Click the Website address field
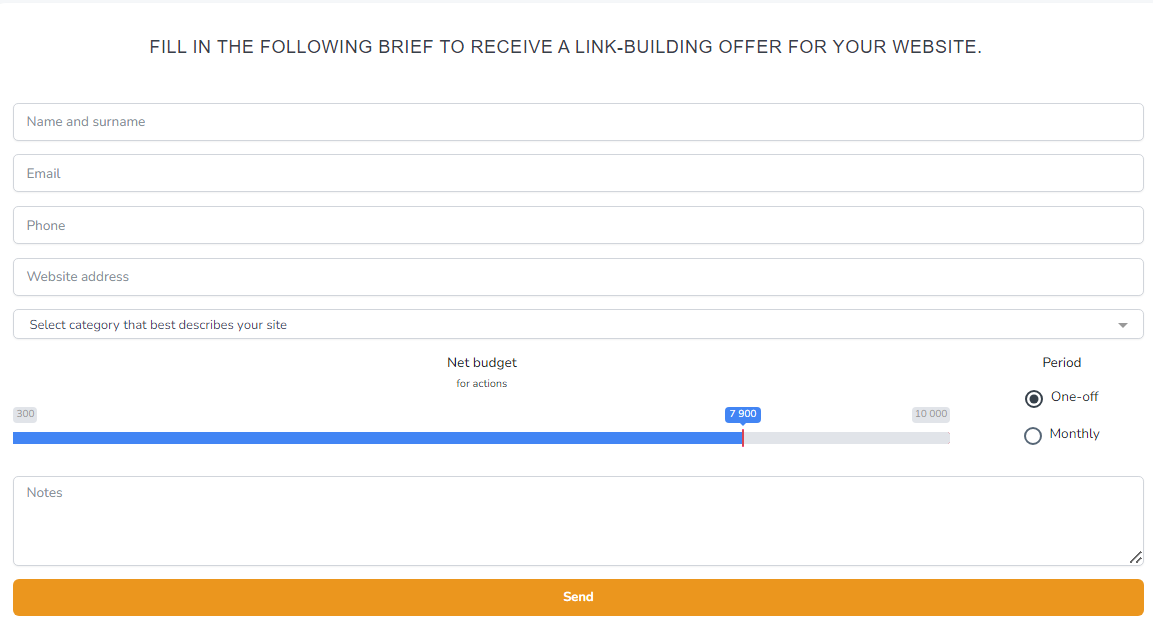The image size is (1153, 640). pos(577,277)
